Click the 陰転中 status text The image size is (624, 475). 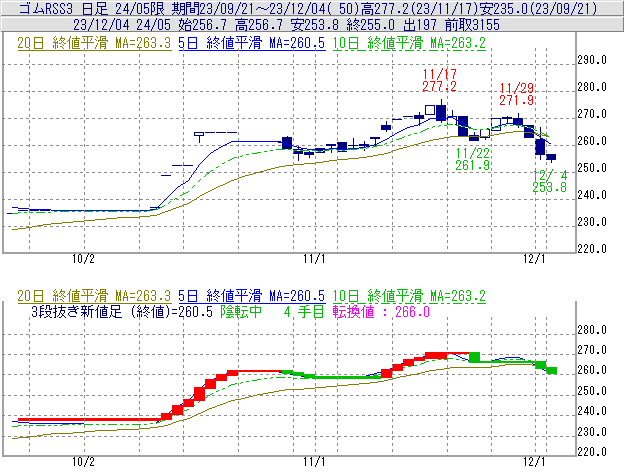pyautogui.click(x=241, y=311)
